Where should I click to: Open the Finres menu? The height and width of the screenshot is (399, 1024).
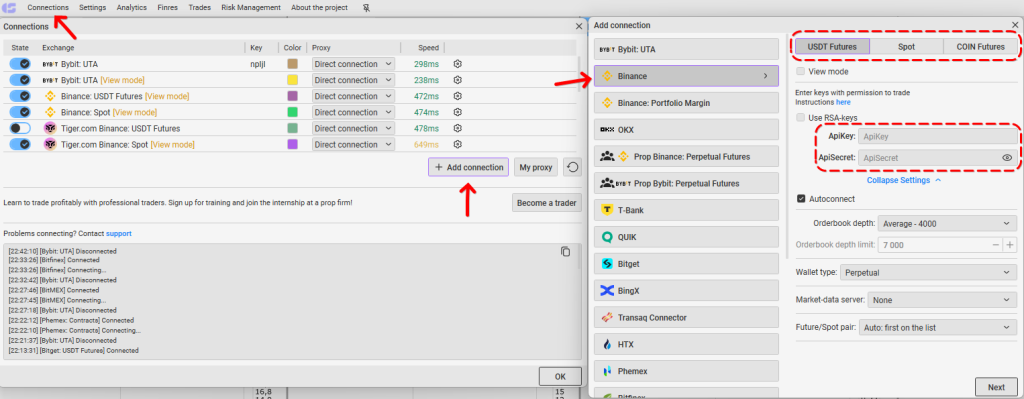[x=167, y=8]
